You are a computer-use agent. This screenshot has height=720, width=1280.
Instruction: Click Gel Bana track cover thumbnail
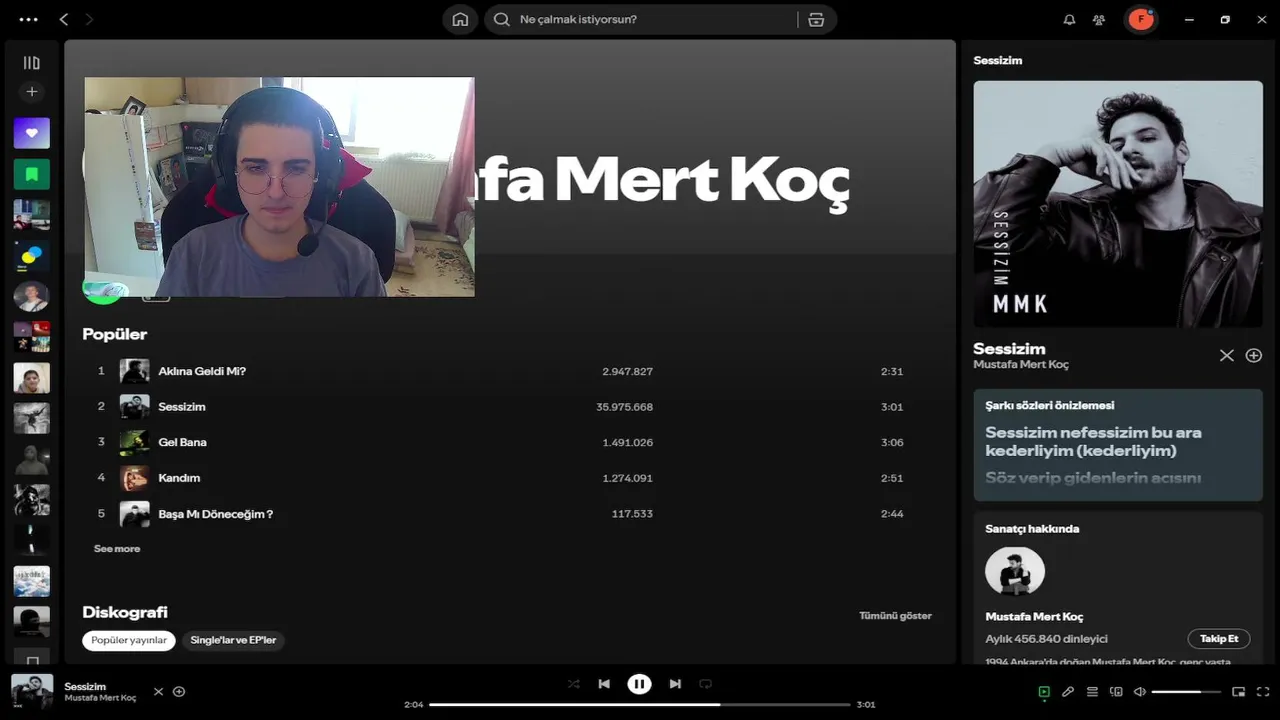click(x=134, y=442)
